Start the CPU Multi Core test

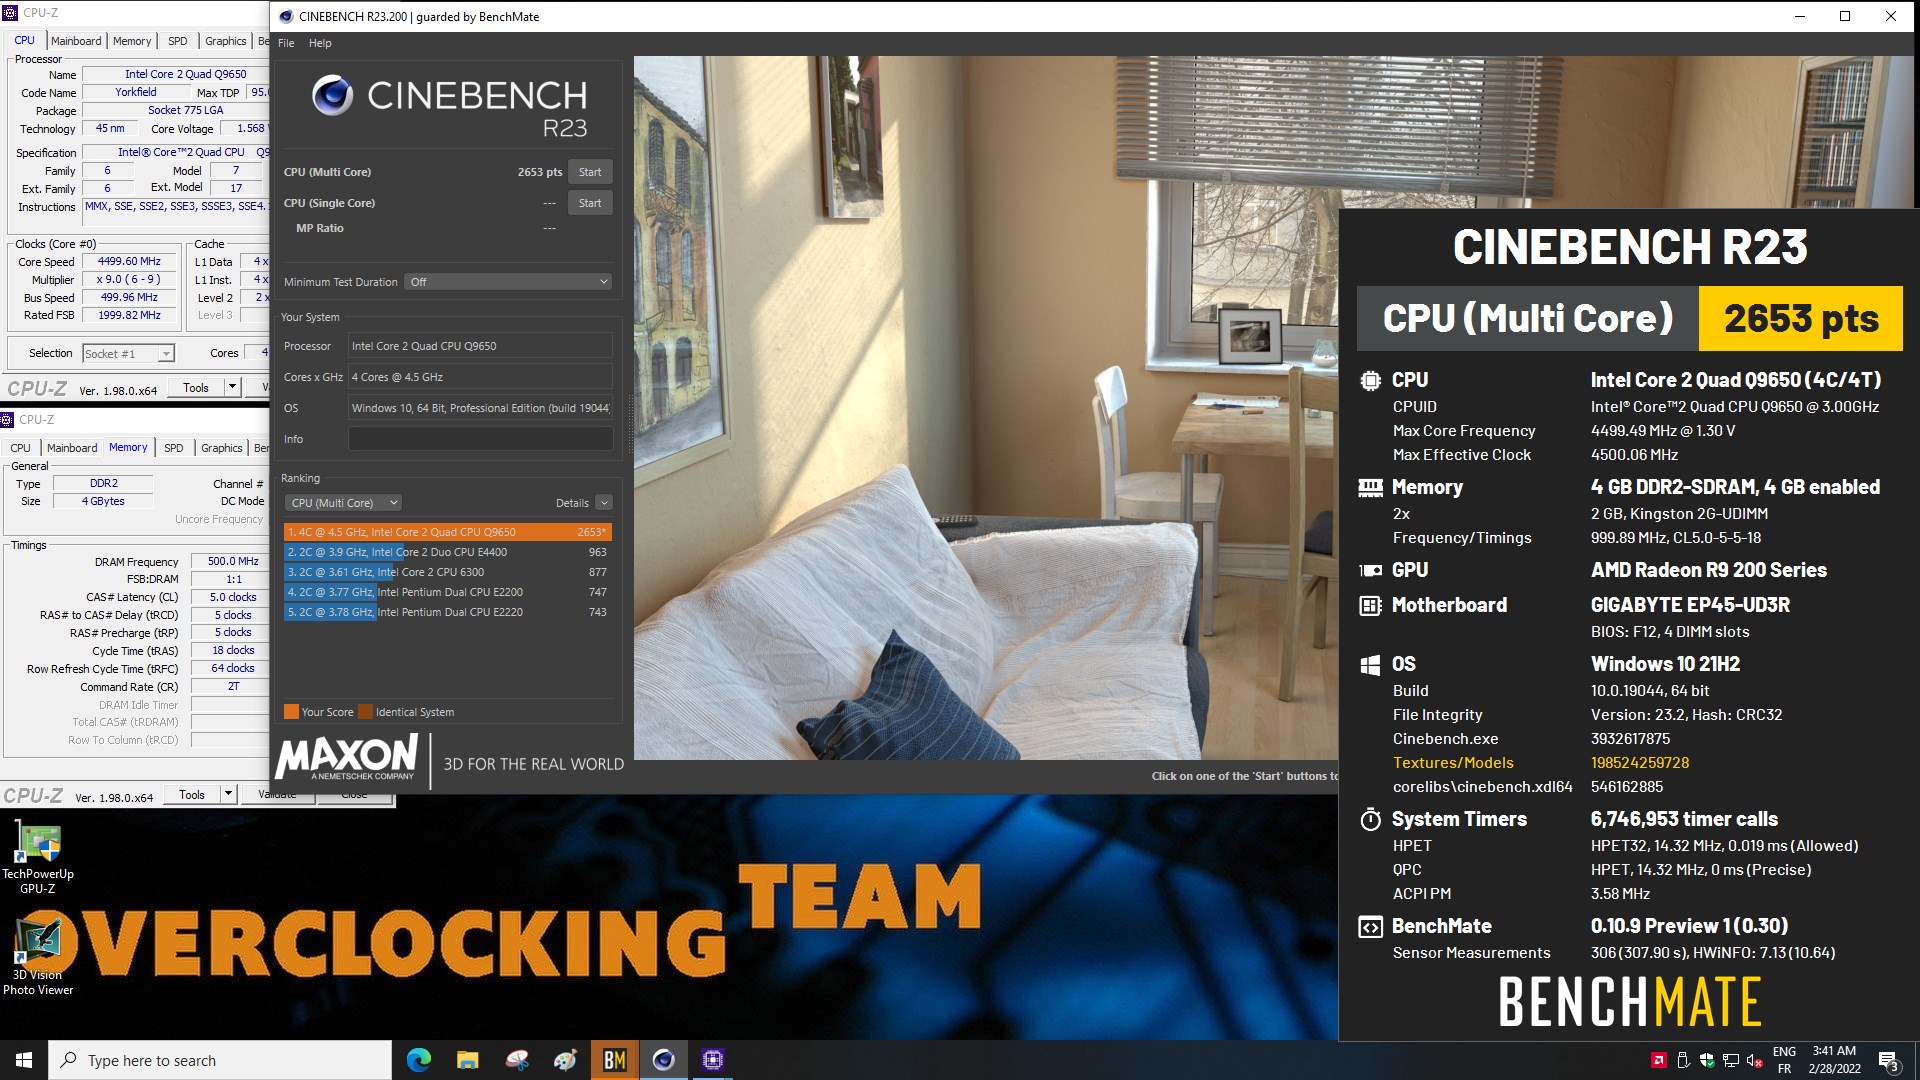[x=590, y=172]
